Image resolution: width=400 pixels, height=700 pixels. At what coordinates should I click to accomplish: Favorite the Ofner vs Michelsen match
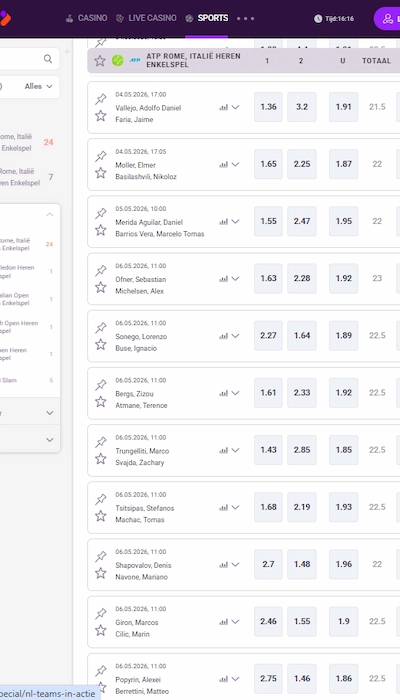click(x=101, y=287)
